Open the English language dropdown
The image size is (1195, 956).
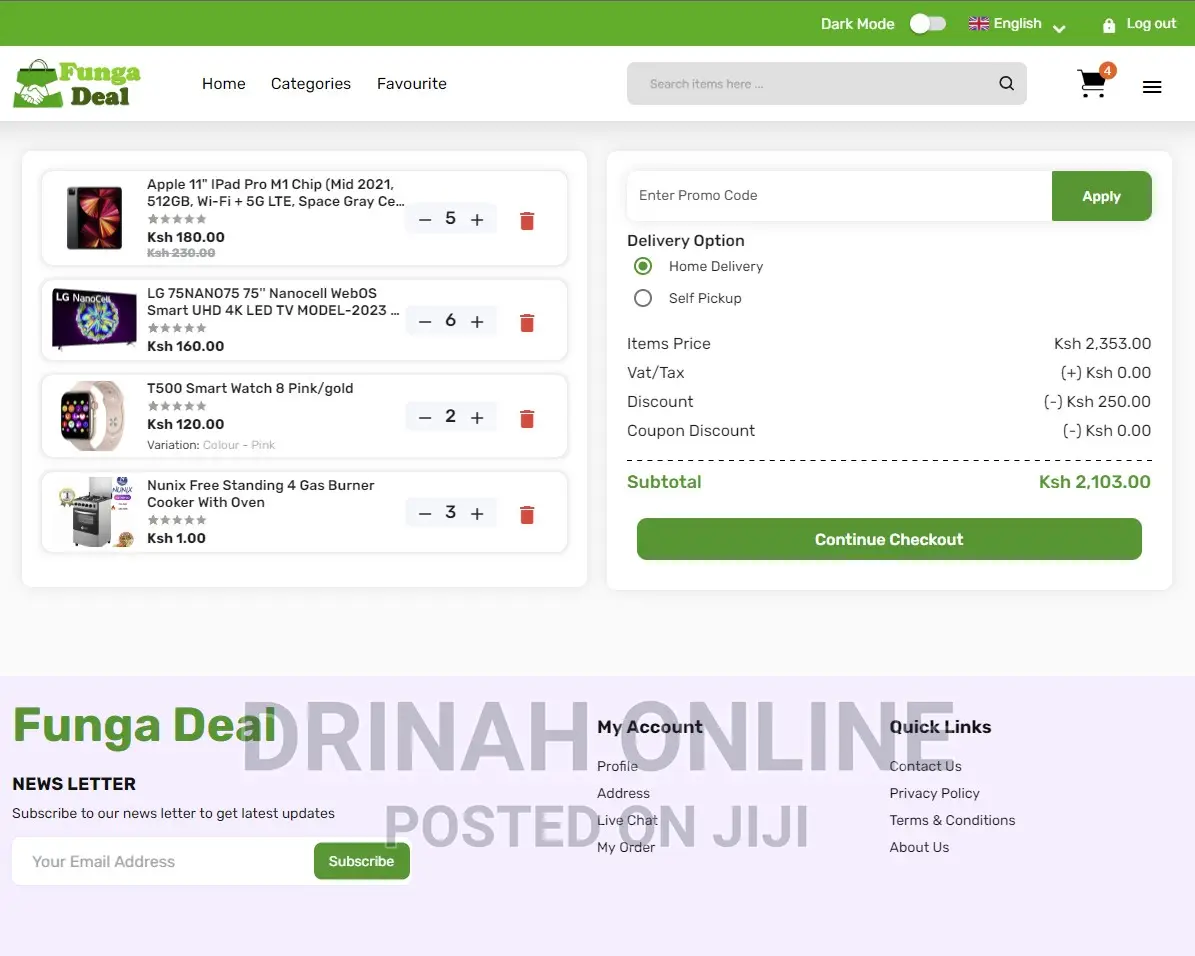pos(1017,24)
